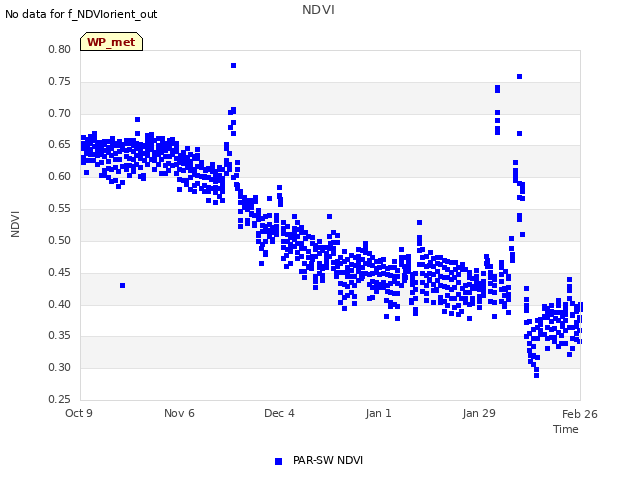640x480 pixels.
Task: Click the 0.30 y-axis tick label
Action: click(60, 367)
